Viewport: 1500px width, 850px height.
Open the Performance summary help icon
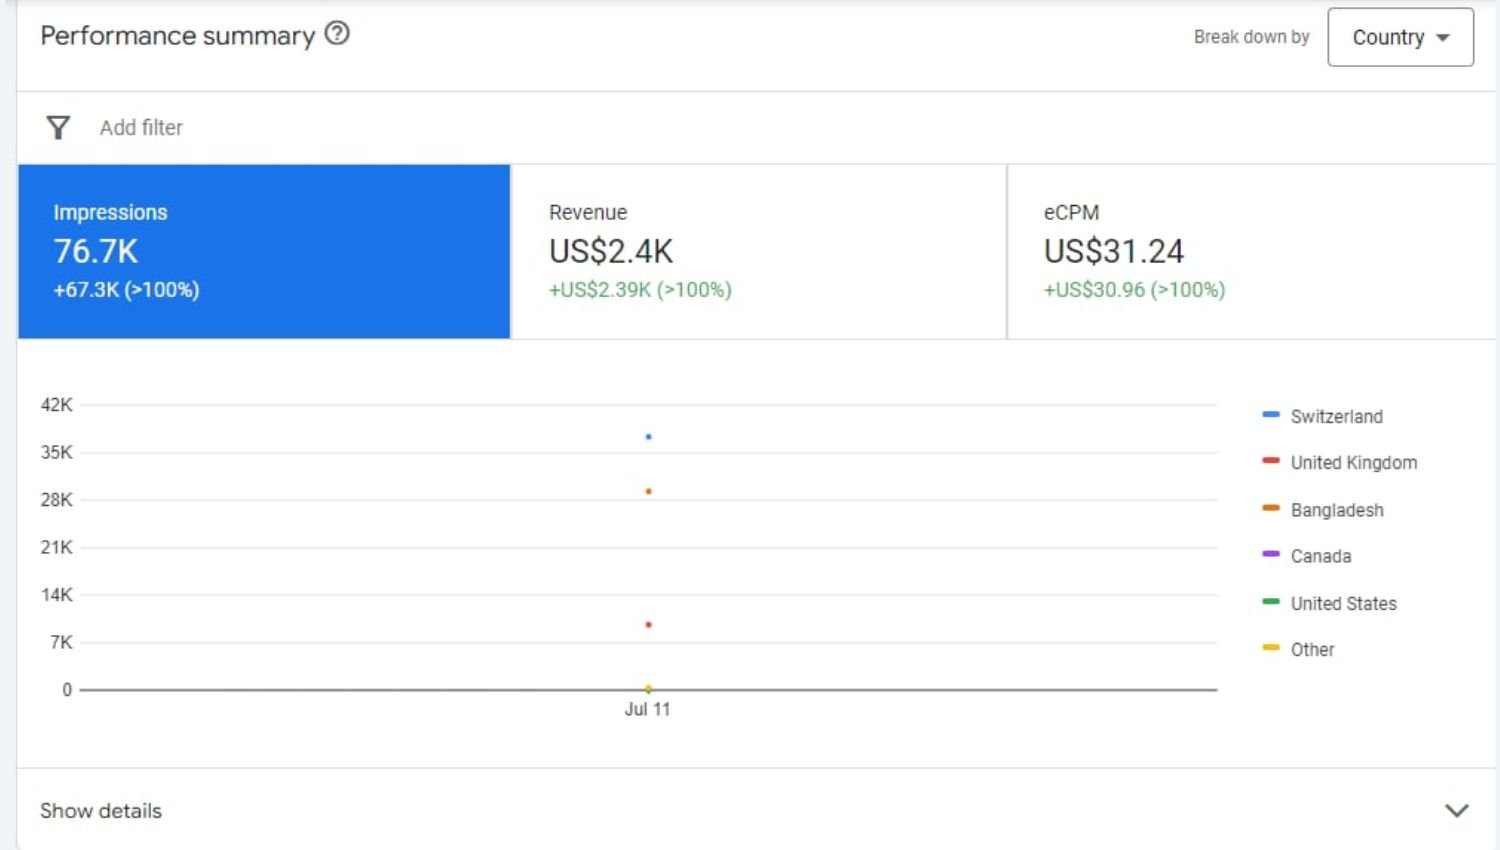click(x=337, y=34)
